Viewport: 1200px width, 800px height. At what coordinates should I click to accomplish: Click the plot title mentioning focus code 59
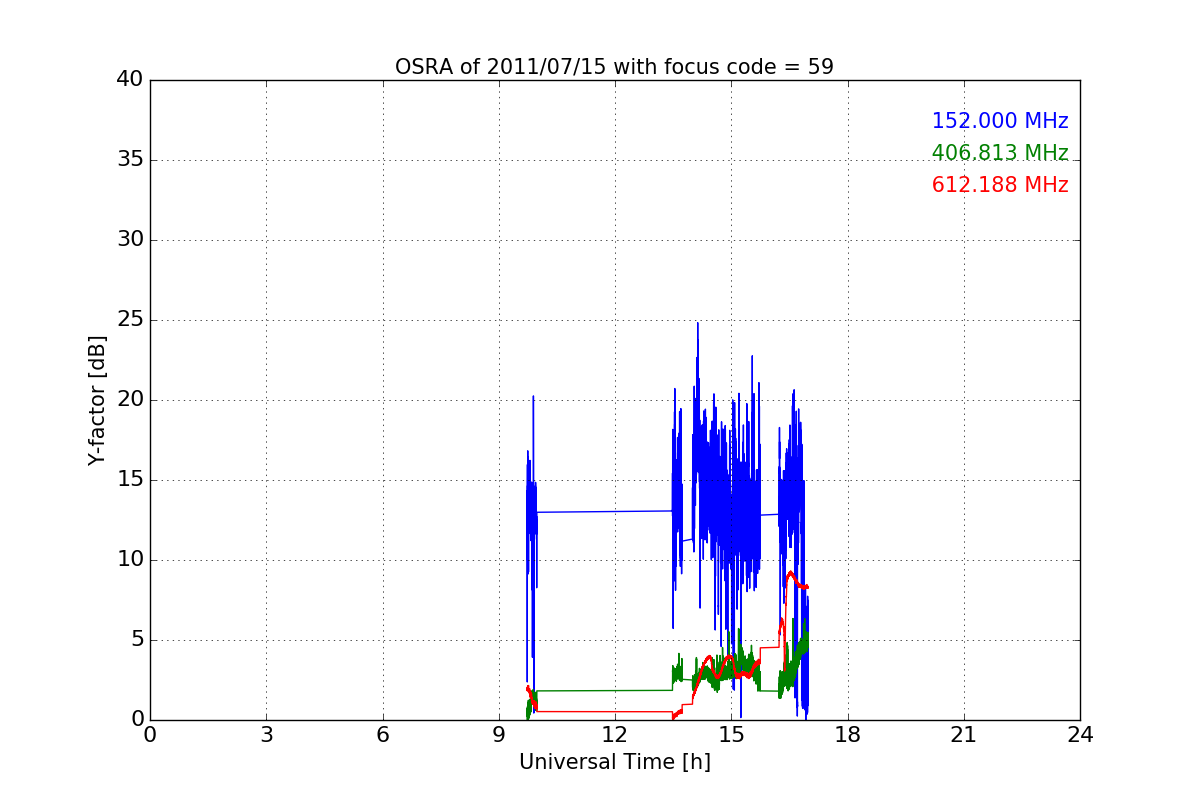[x=614, y=67]
